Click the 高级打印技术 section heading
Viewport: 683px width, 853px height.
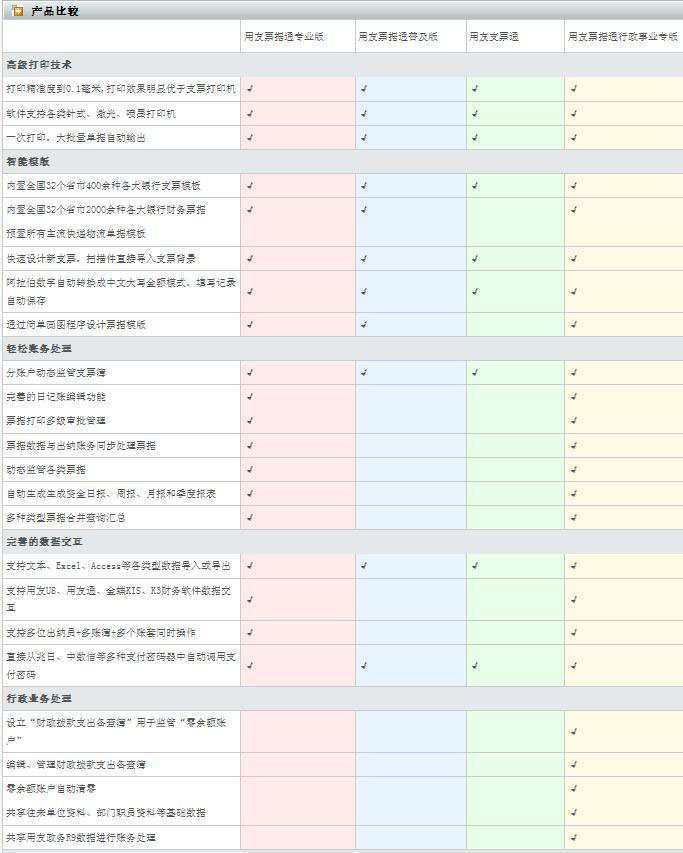point(39,65)
